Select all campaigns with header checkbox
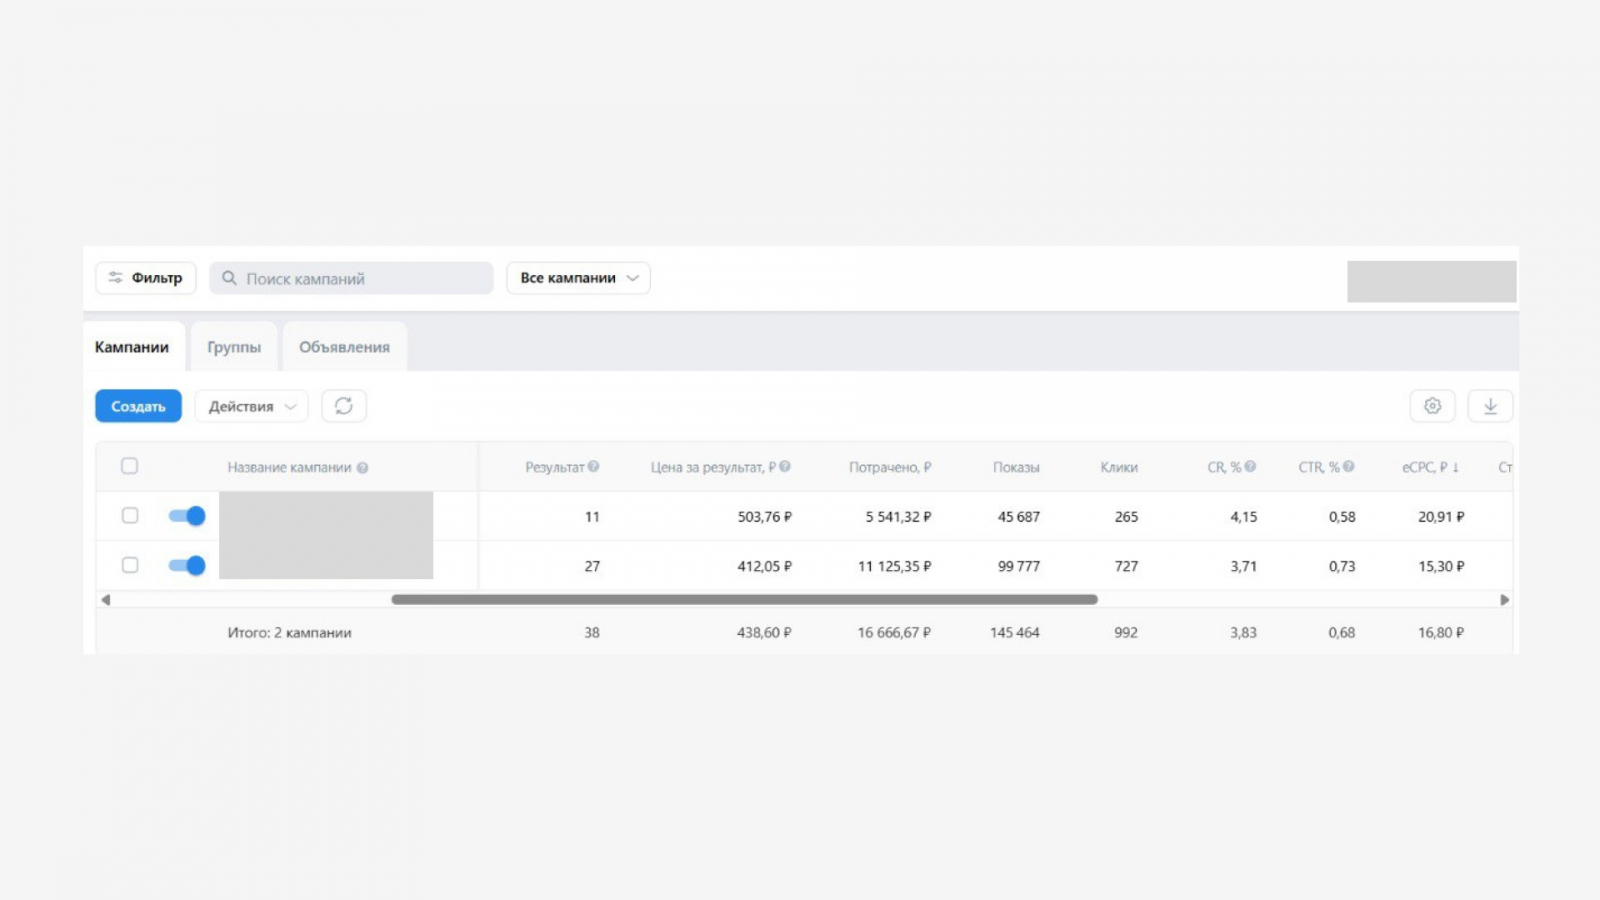This screenshot has width=1600, height=900. 130,466
